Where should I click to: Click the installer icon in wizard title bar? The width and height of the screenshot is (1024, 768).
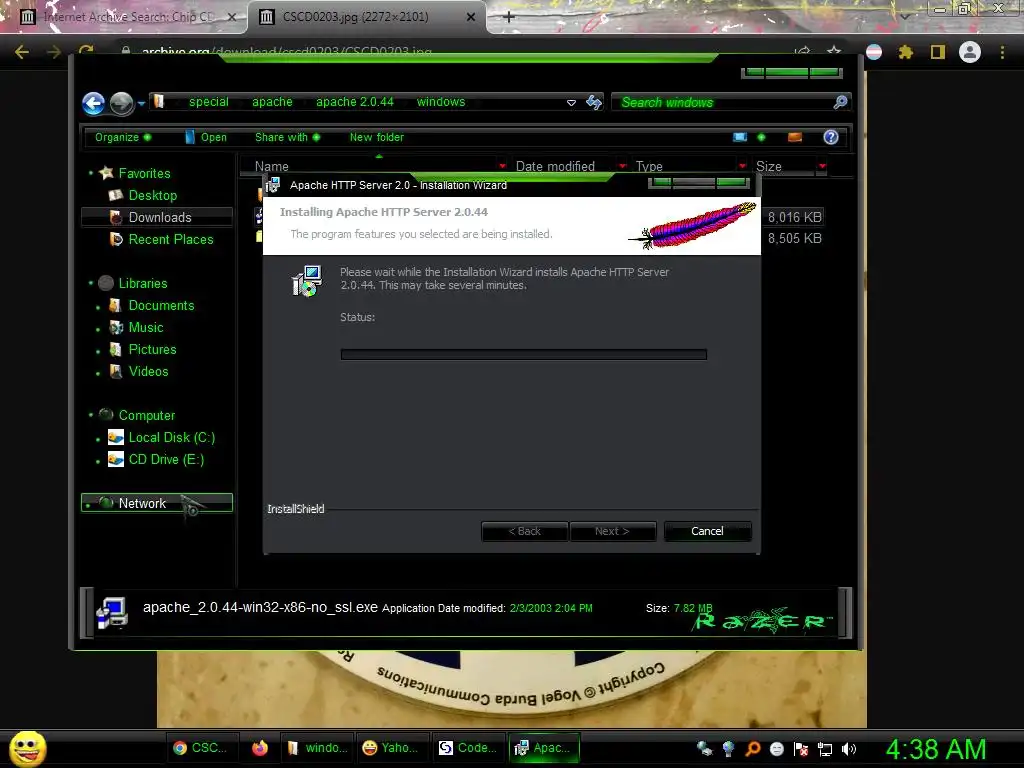(273, 185)
